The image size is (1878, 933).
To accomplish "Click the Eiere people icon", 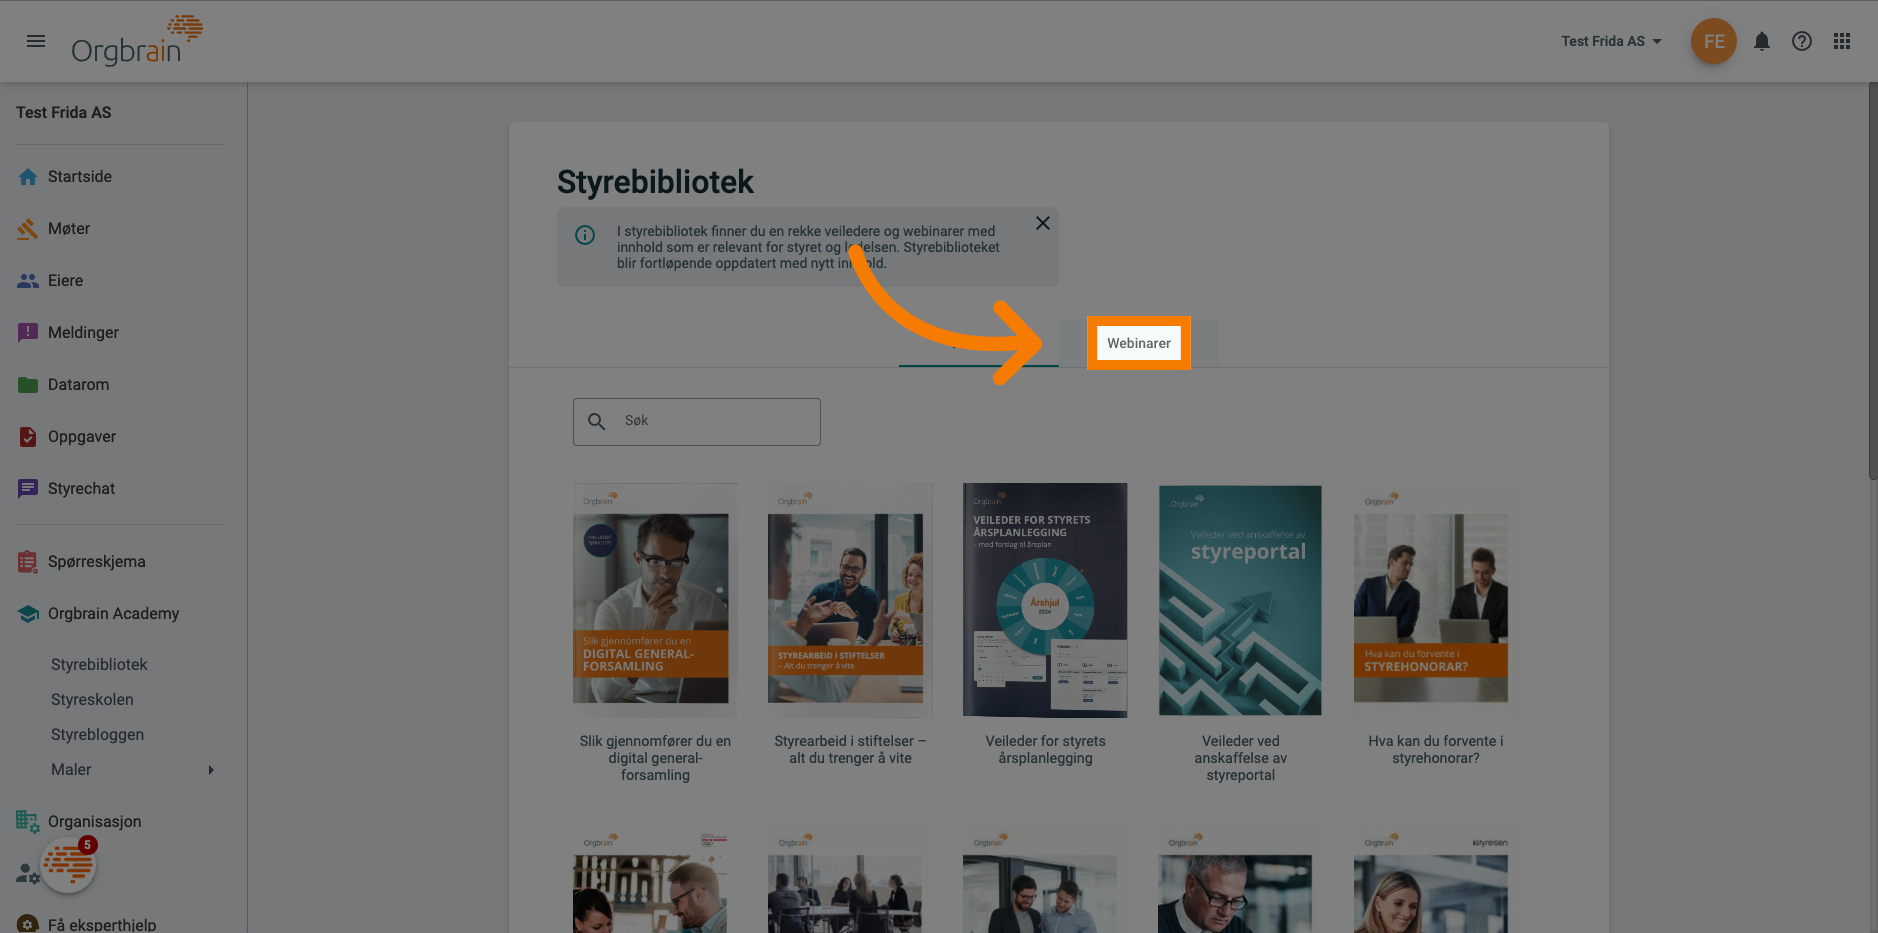I will (x=28, y=281).
